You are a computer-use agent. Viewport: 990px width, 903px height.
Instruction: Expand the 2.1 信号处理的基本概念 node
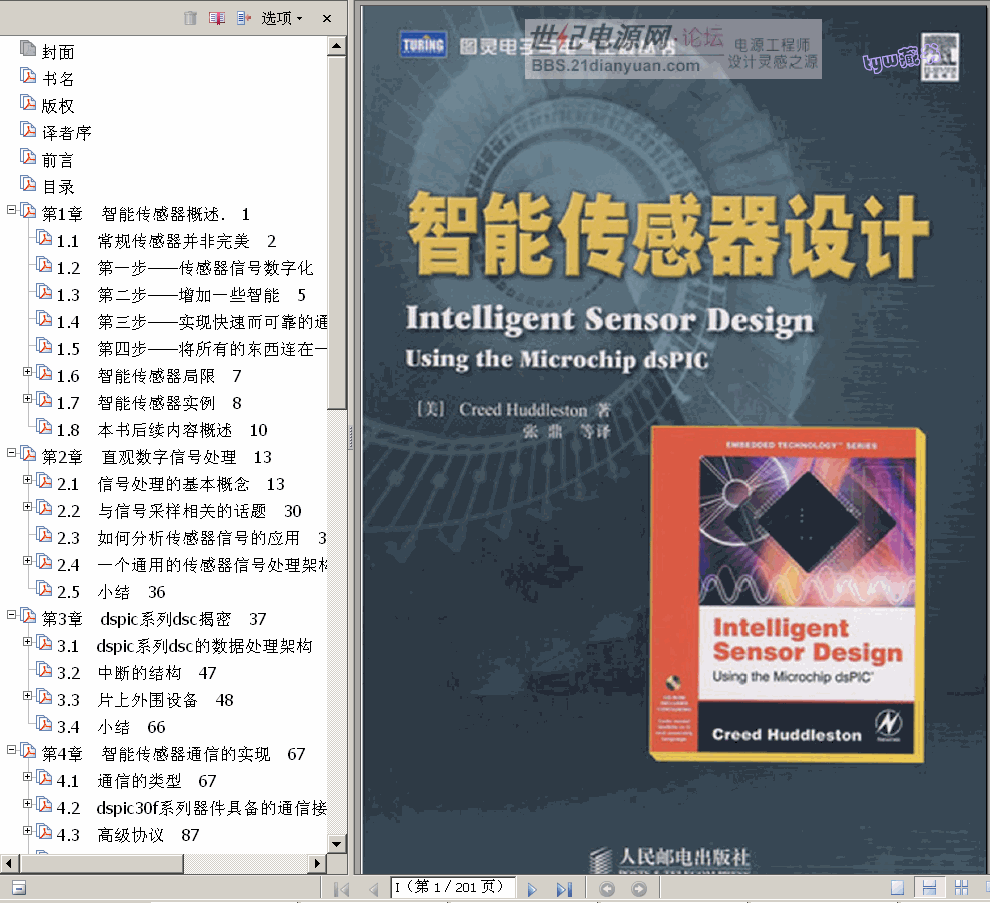click(27, 480)
